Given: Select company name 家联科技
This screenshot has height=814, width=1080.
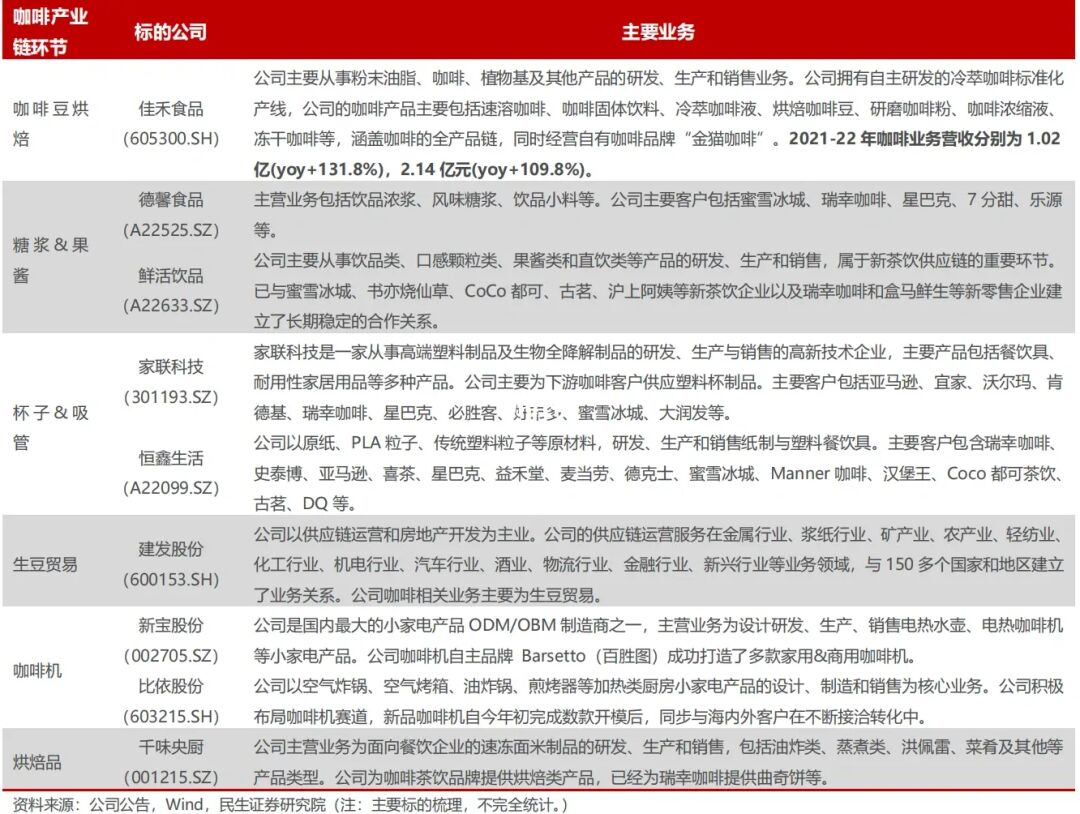Looking at the screenshot, I should pyautogui.click(x=171, y=366).
